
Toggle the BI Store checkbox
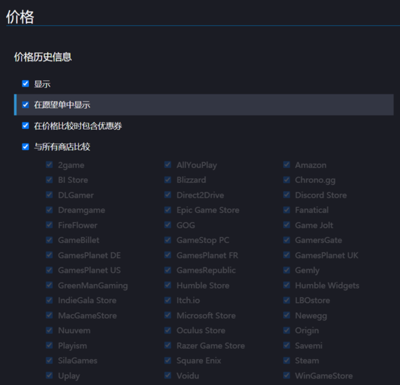tap(49, 180)
